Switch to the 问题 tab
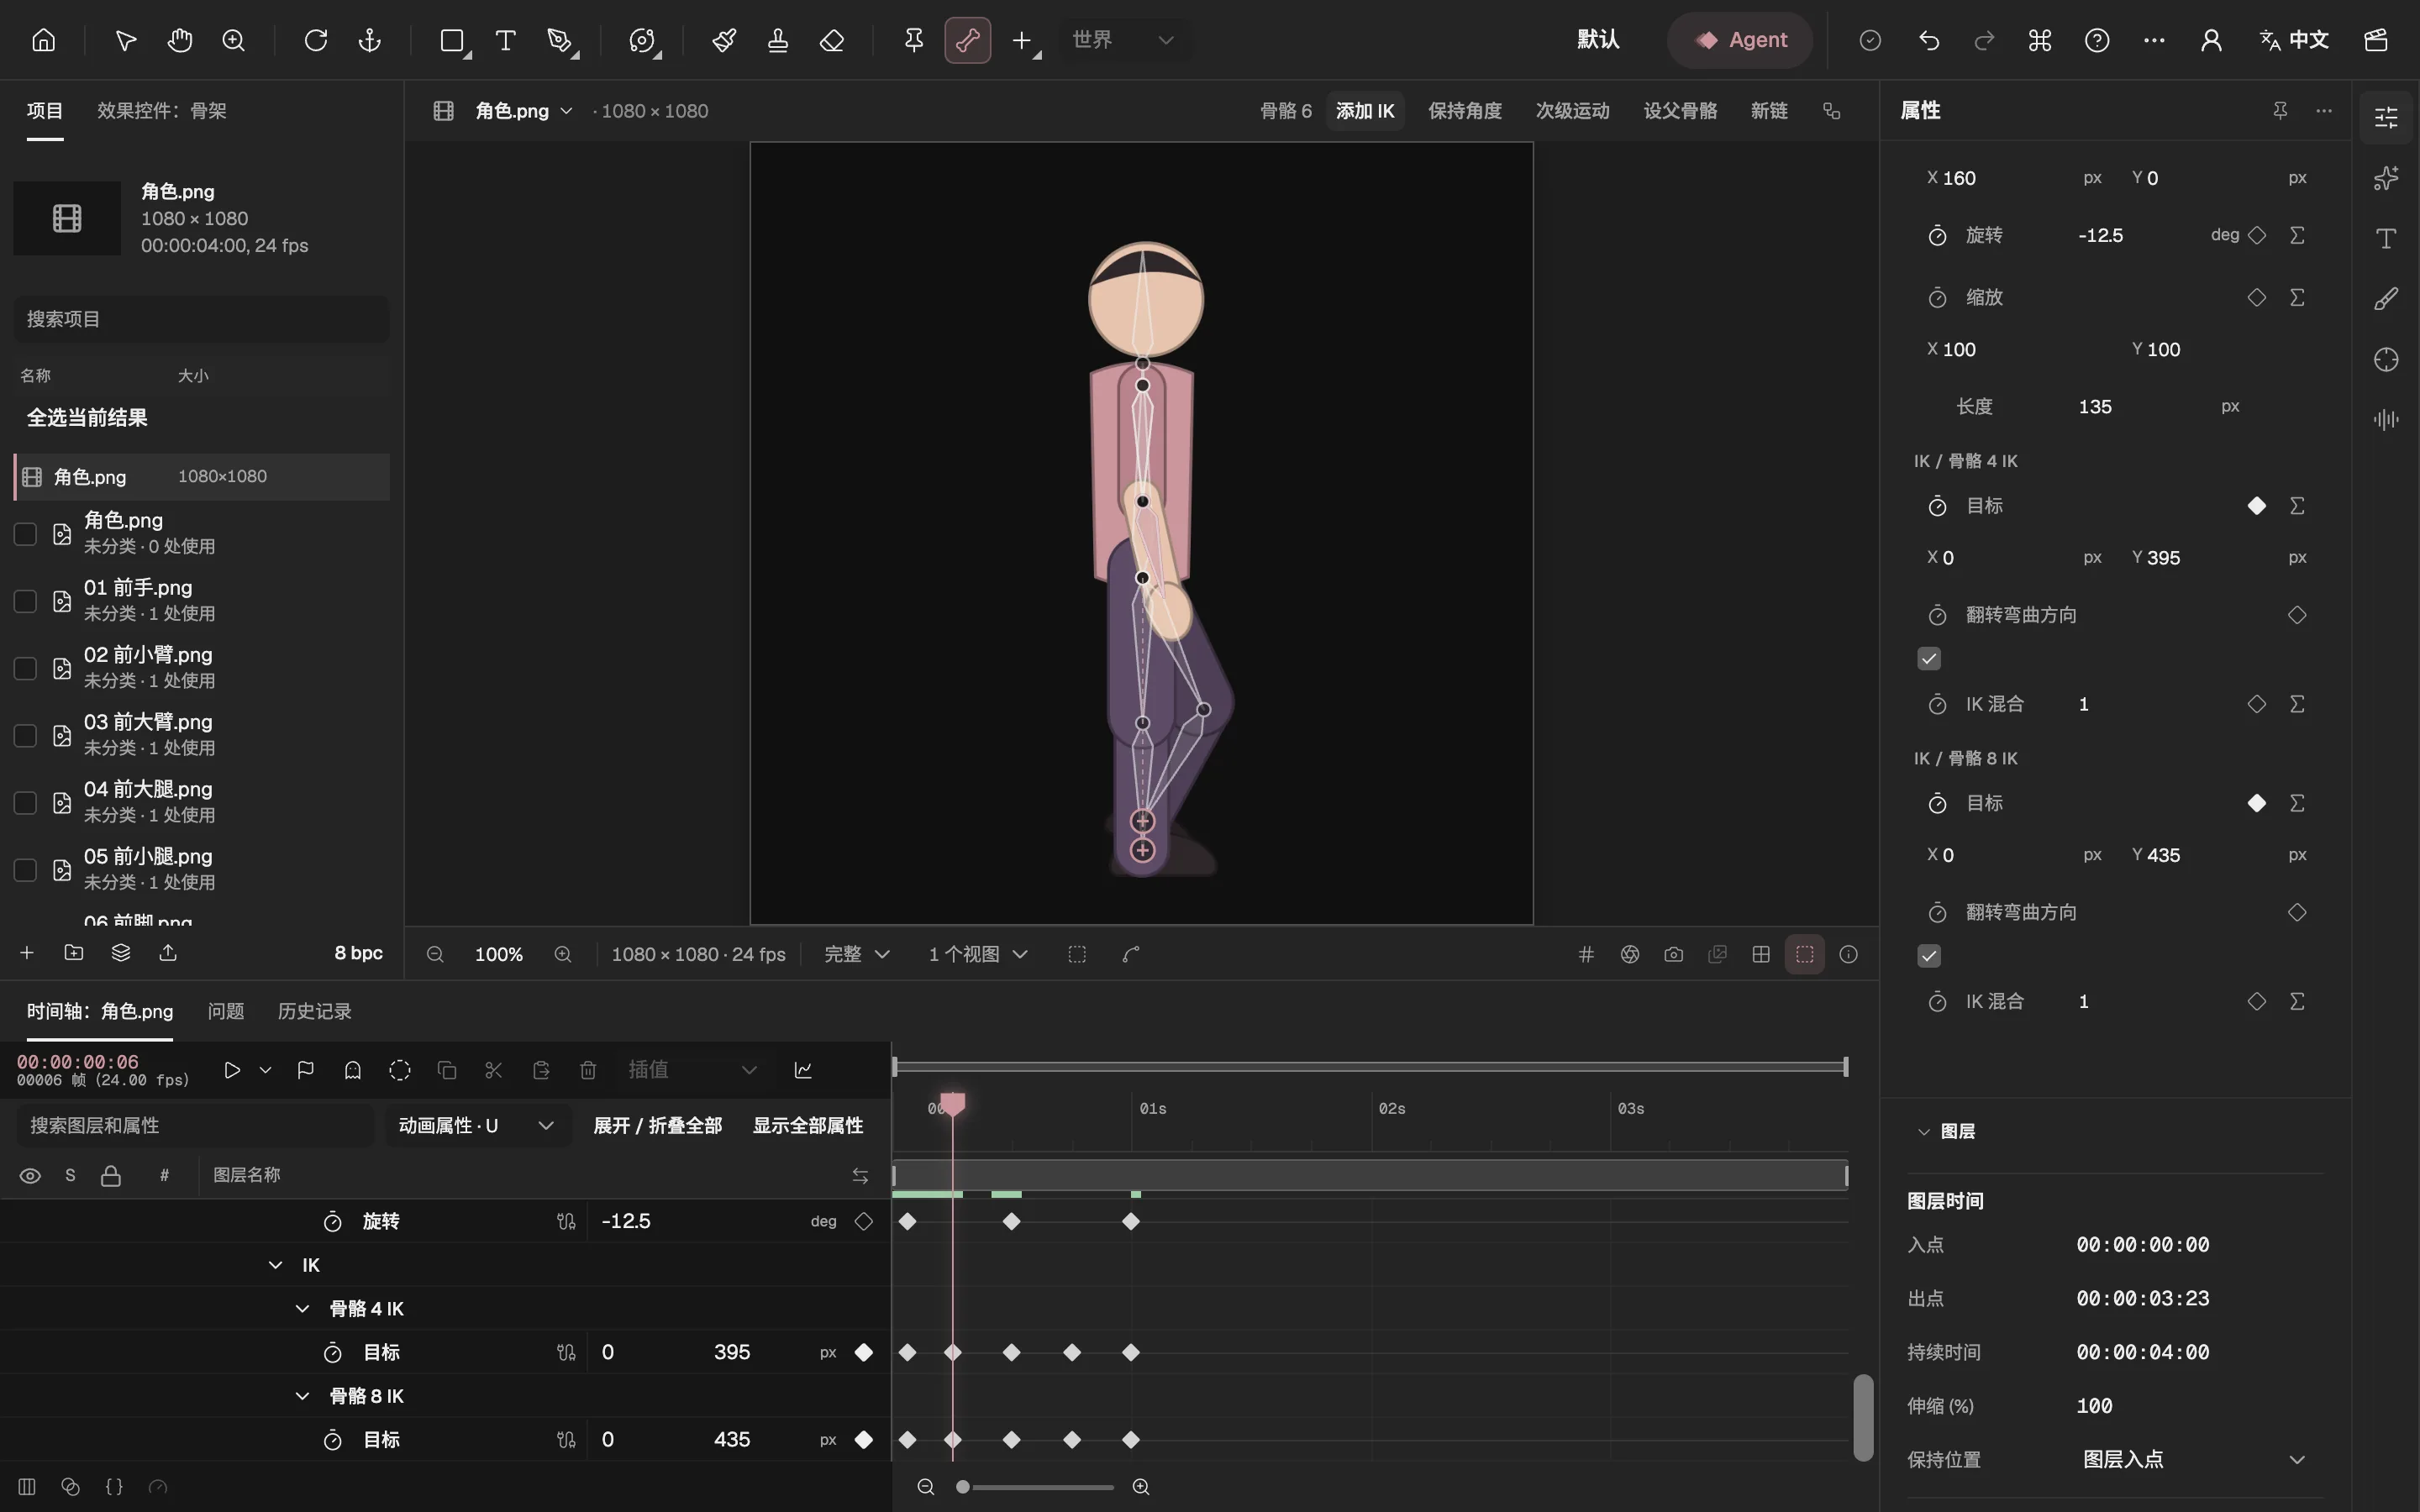 point(226,1011)
